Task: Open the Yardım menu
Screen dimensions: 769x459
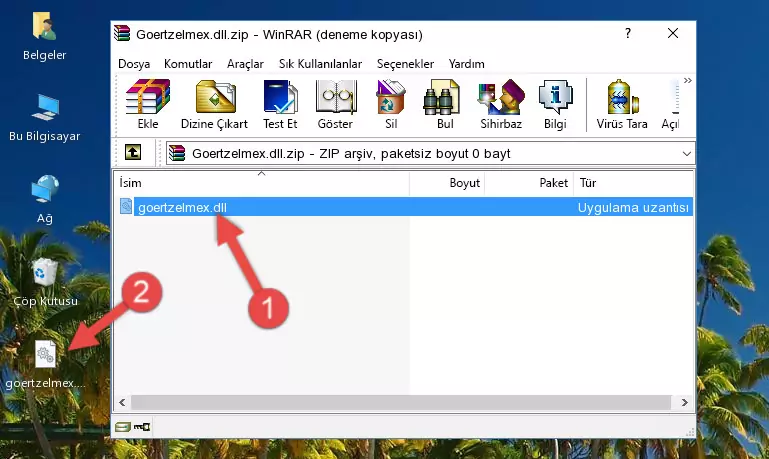Action: (x=466, y=64)
